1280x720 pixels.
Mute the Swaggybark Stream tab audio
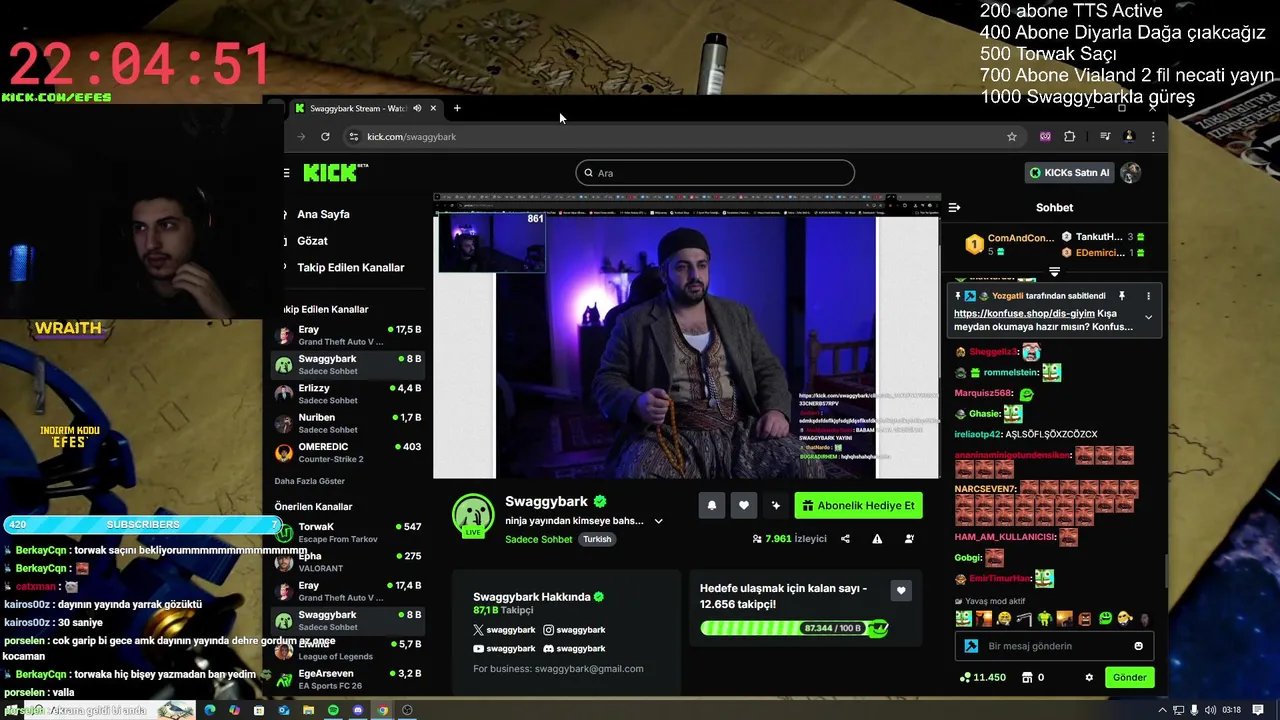tap(417, 108)
